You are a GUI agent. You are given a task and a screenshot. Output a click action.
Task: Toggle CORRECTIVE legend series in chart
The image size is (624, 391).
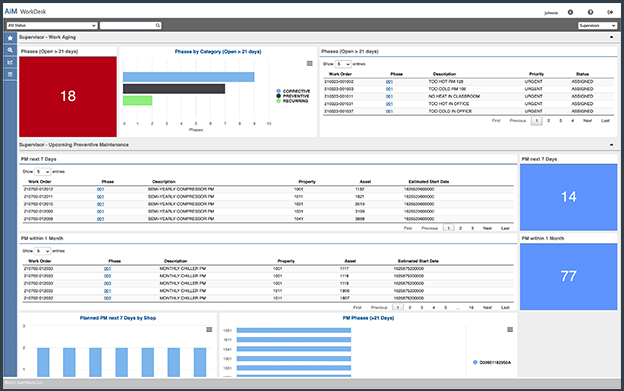[x=293, y=91]
